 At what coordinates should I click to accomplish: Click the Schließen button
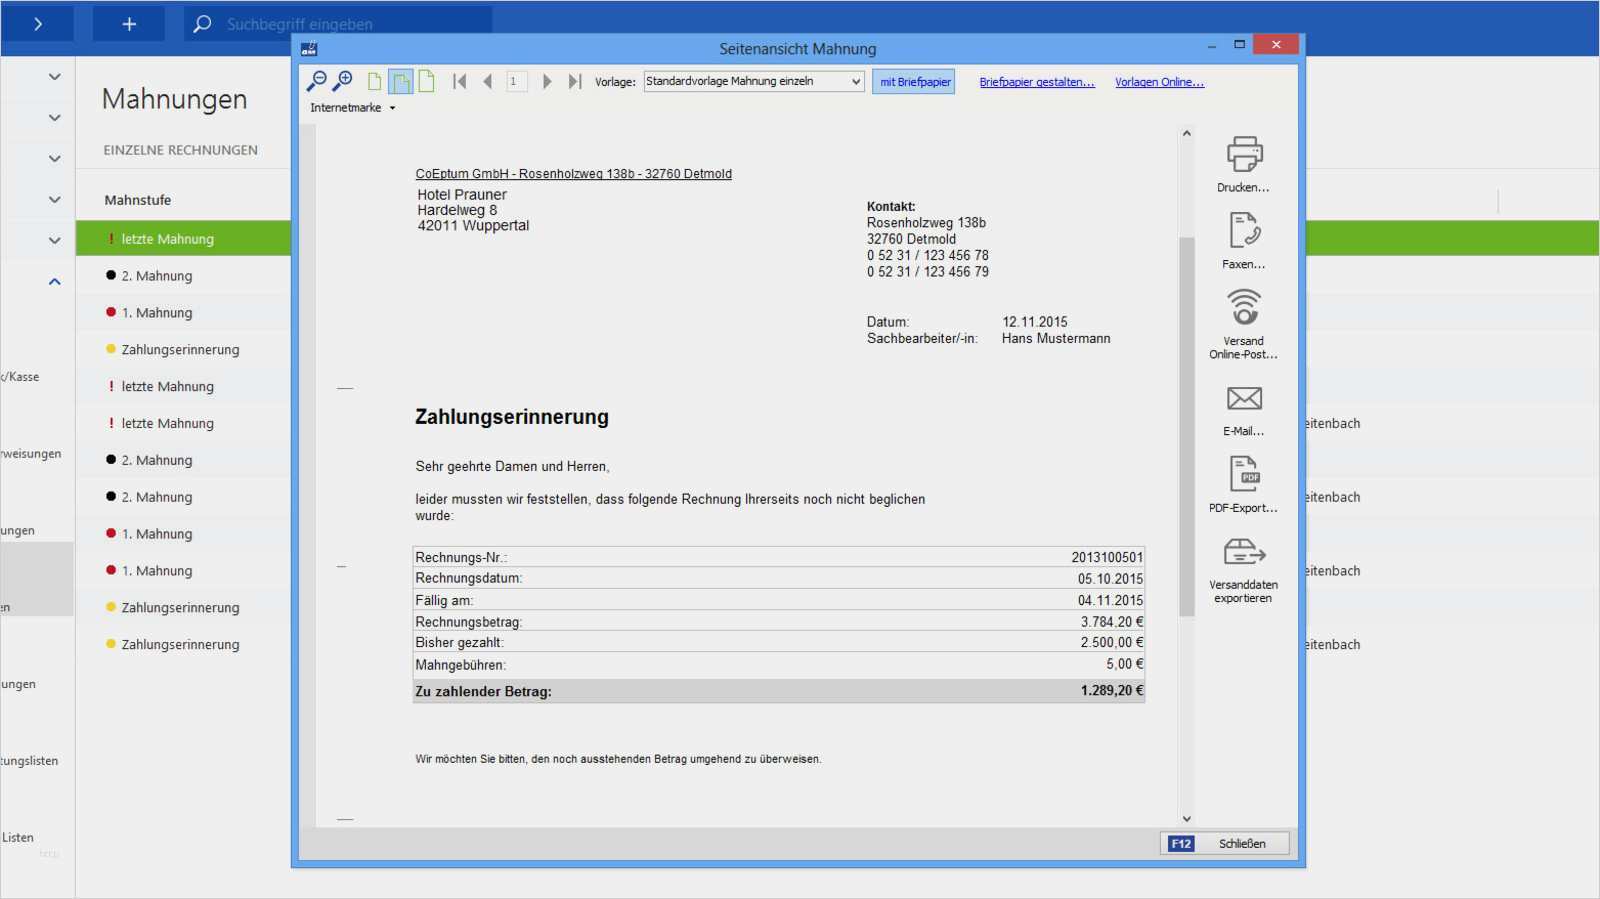click(1225, 844)
